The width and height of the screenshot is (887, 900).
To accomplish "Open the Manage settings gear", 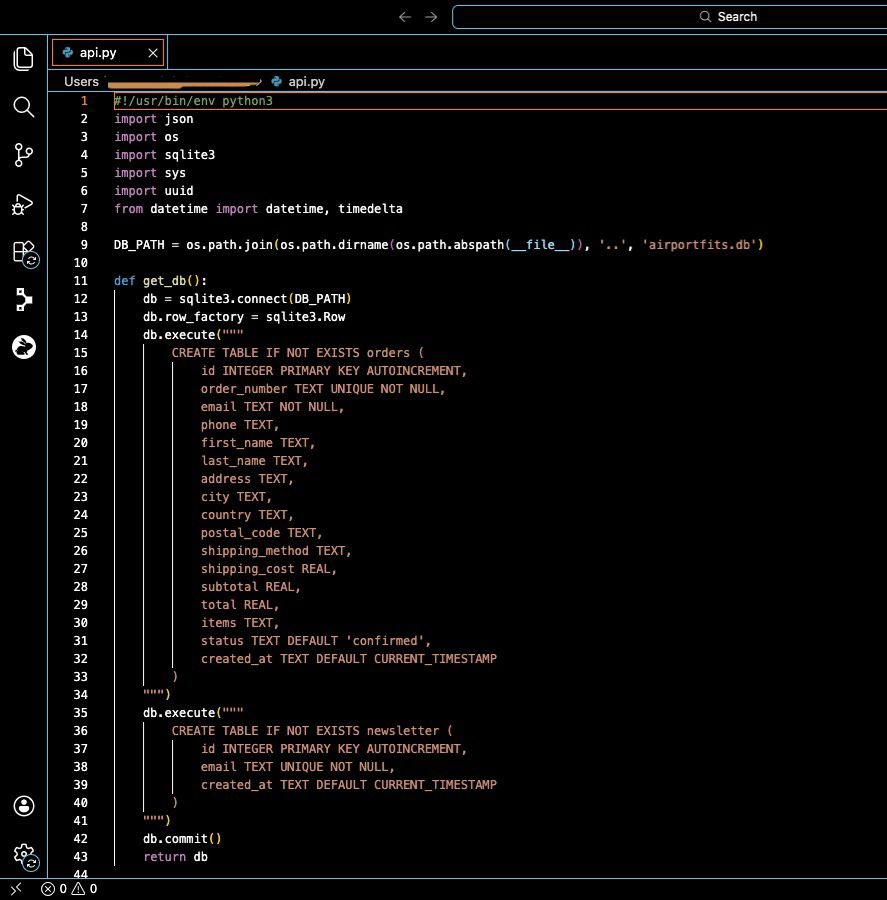I will [25, 856].
